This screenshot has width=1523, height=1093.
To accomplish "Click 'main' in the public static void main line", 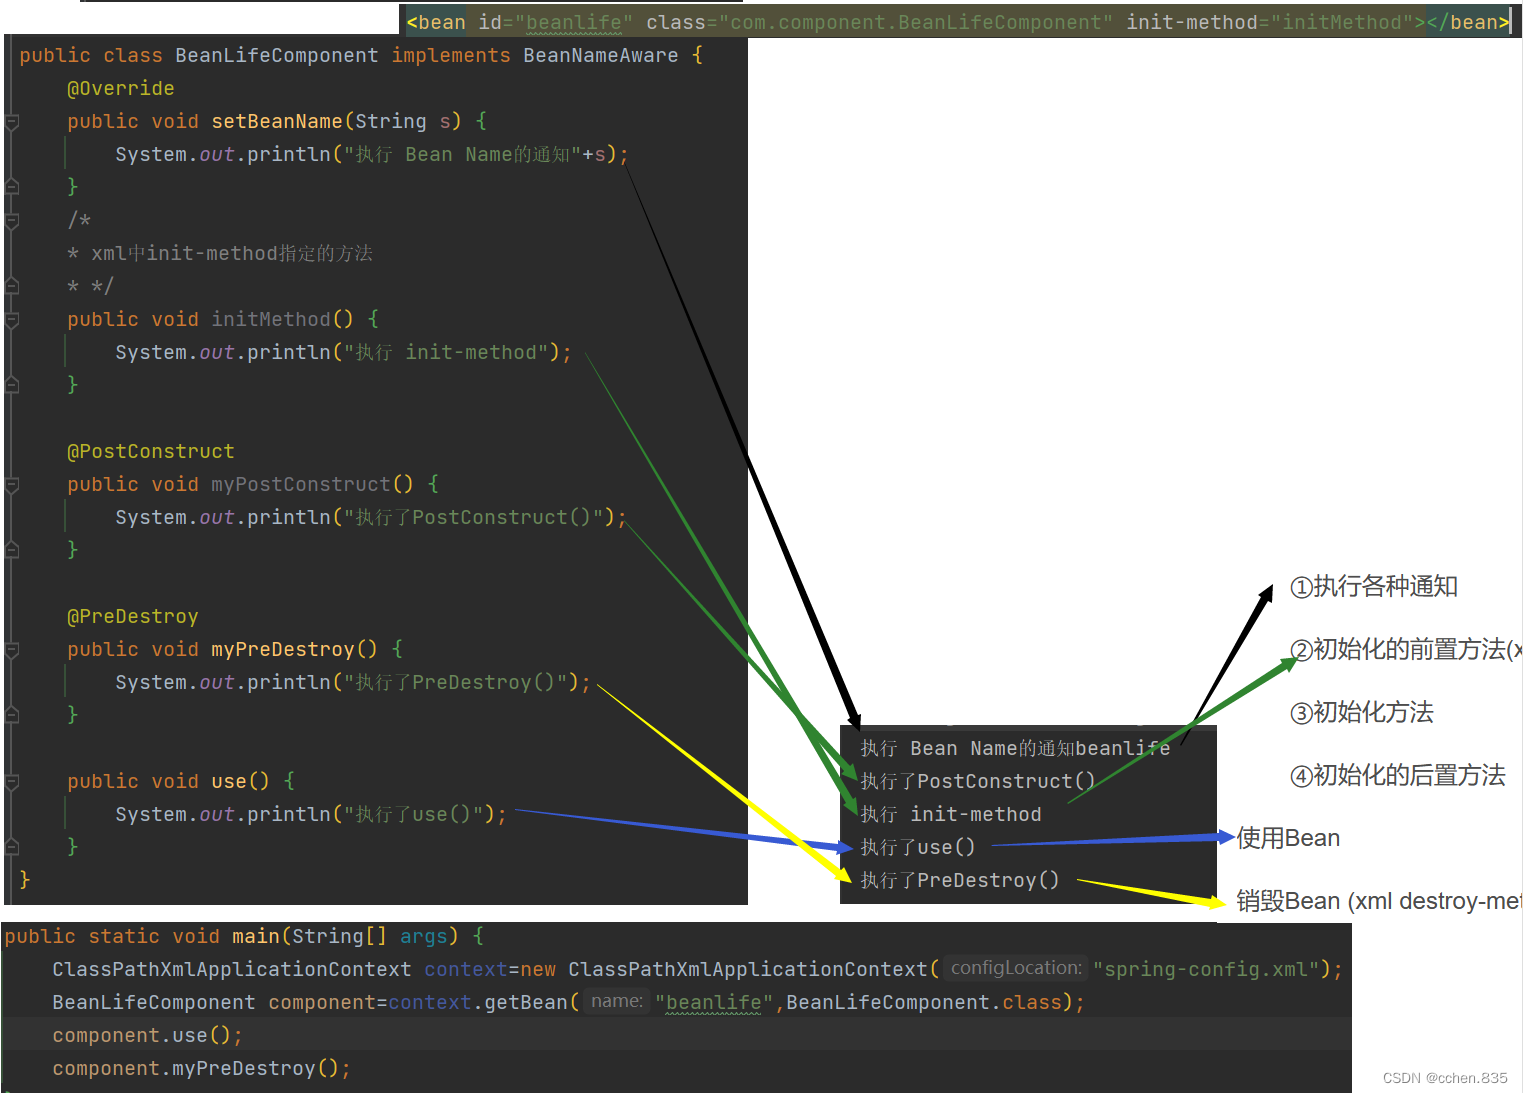I will click(x=256, y=937).
